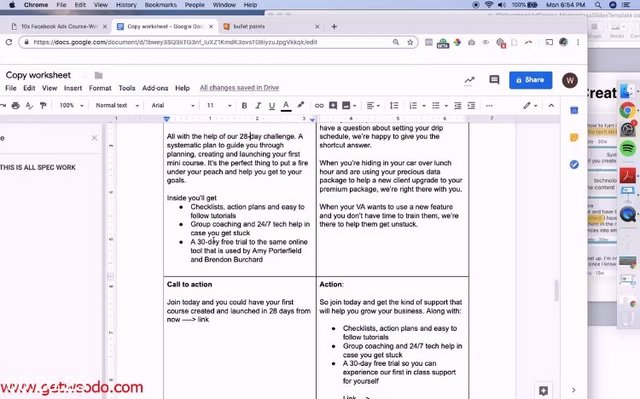Click the Chrome address bar URL
This screenshot has width=640, height=399.
click(176, 42)
